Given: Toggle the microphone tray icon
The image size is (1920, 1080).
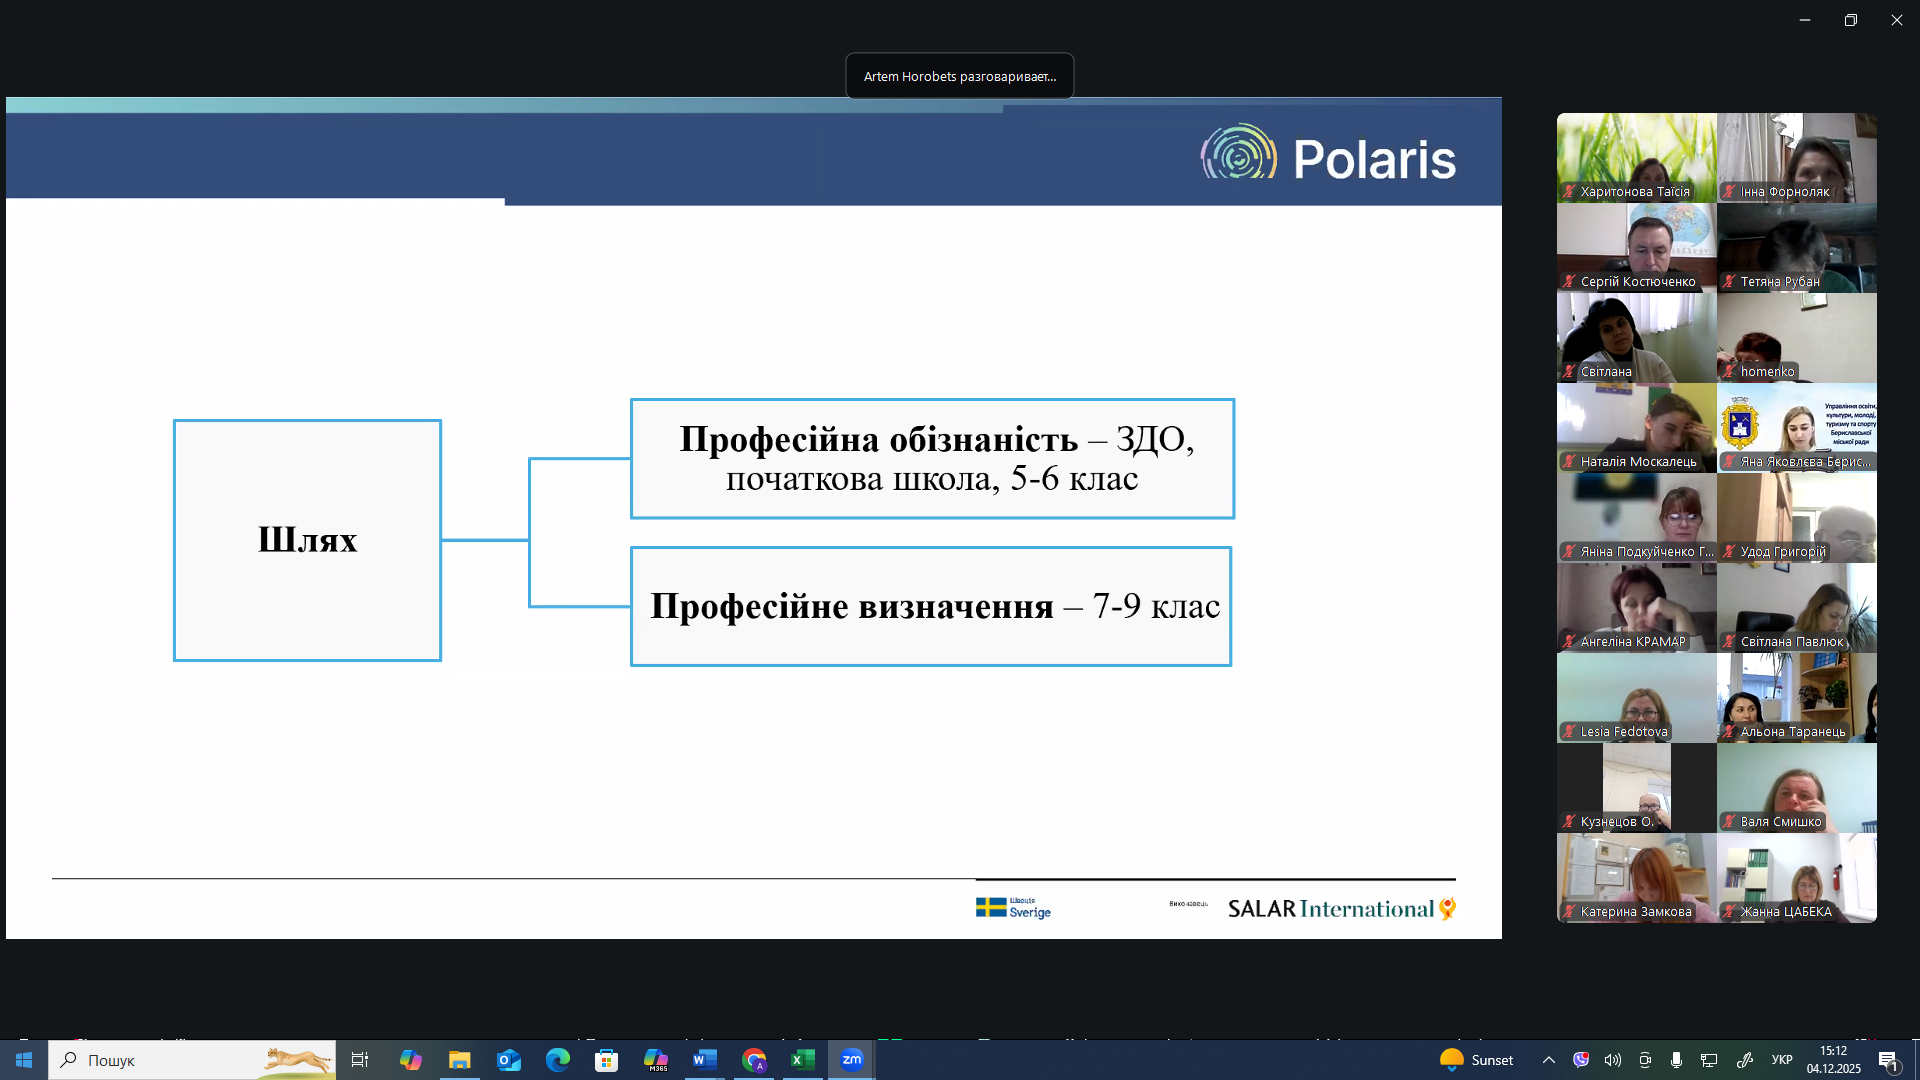Looking at the screenshot, I should point(1677,1060).
